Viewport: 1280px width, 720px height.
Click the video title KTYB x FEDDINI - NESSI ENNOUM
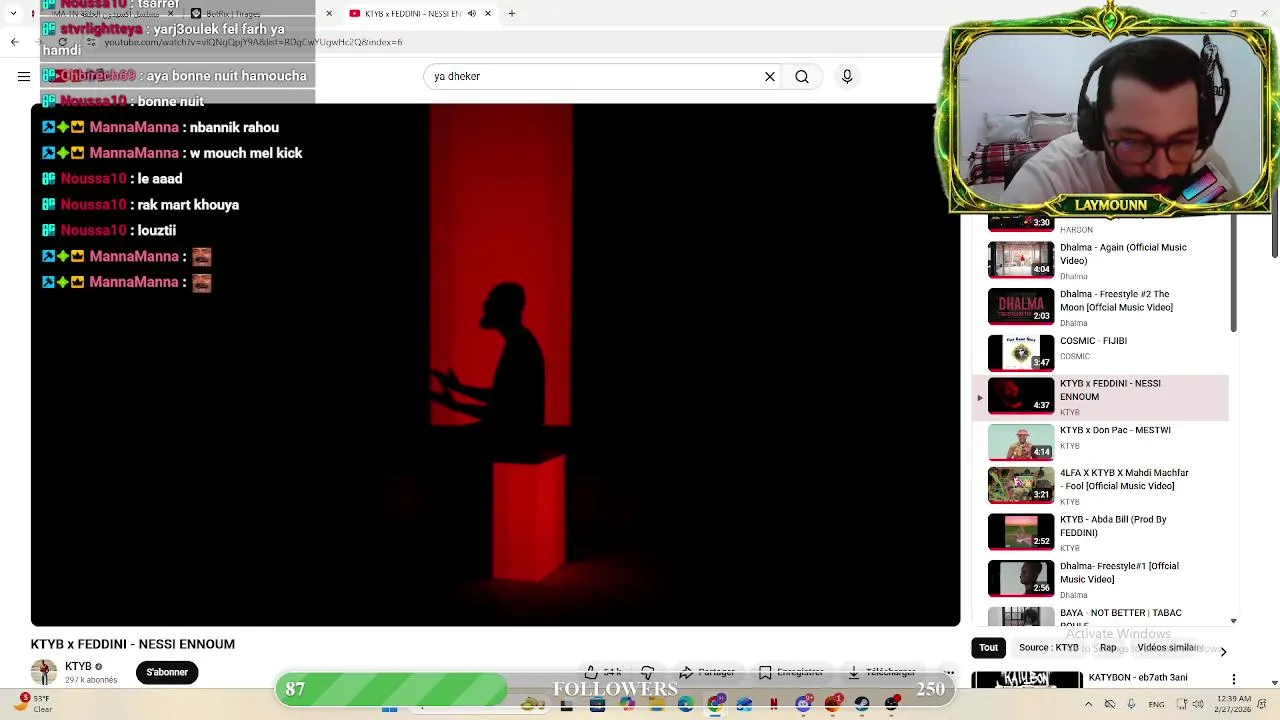133,644
